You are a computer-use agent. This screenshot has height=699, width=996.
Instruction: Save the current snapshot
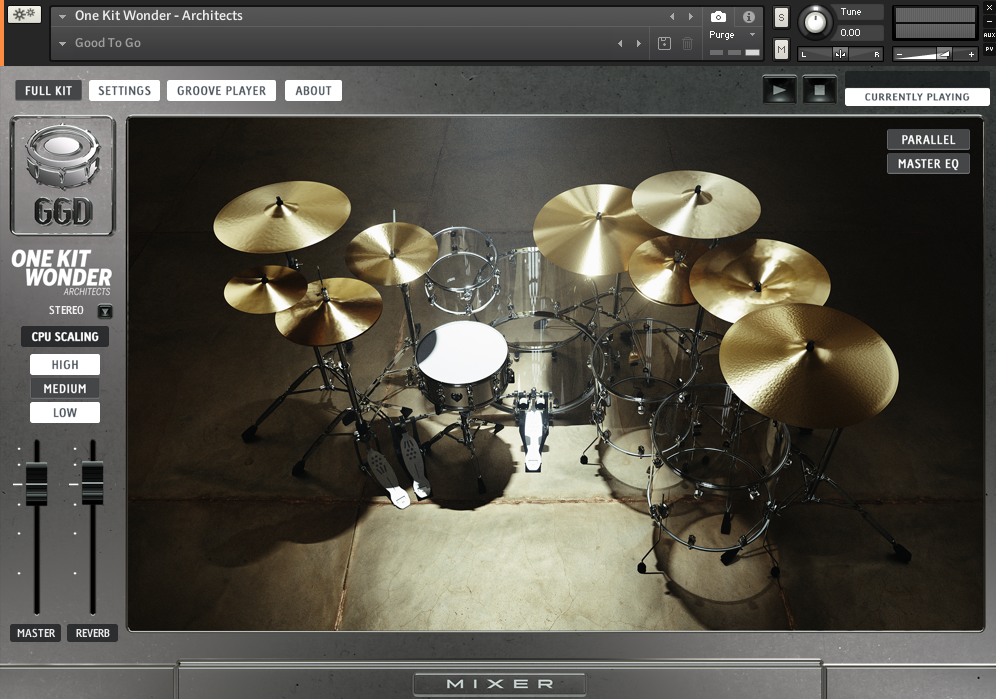[664, 43]
